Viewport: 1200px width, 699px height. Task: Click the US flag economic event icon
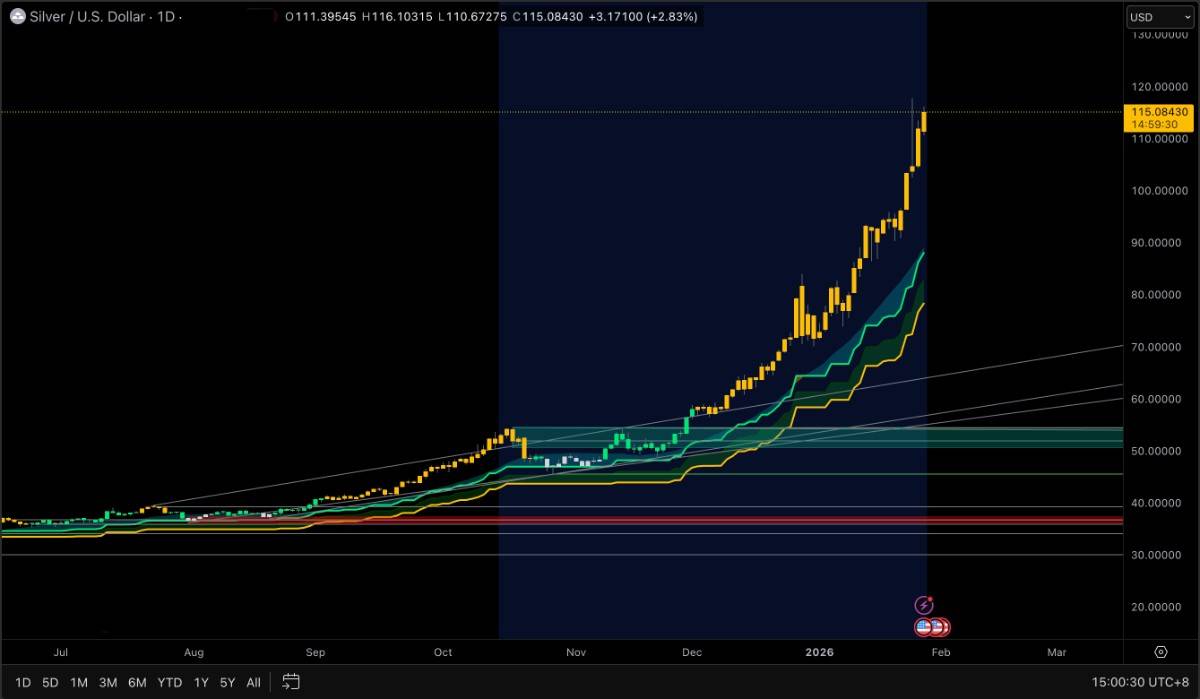tap(924, 627)
